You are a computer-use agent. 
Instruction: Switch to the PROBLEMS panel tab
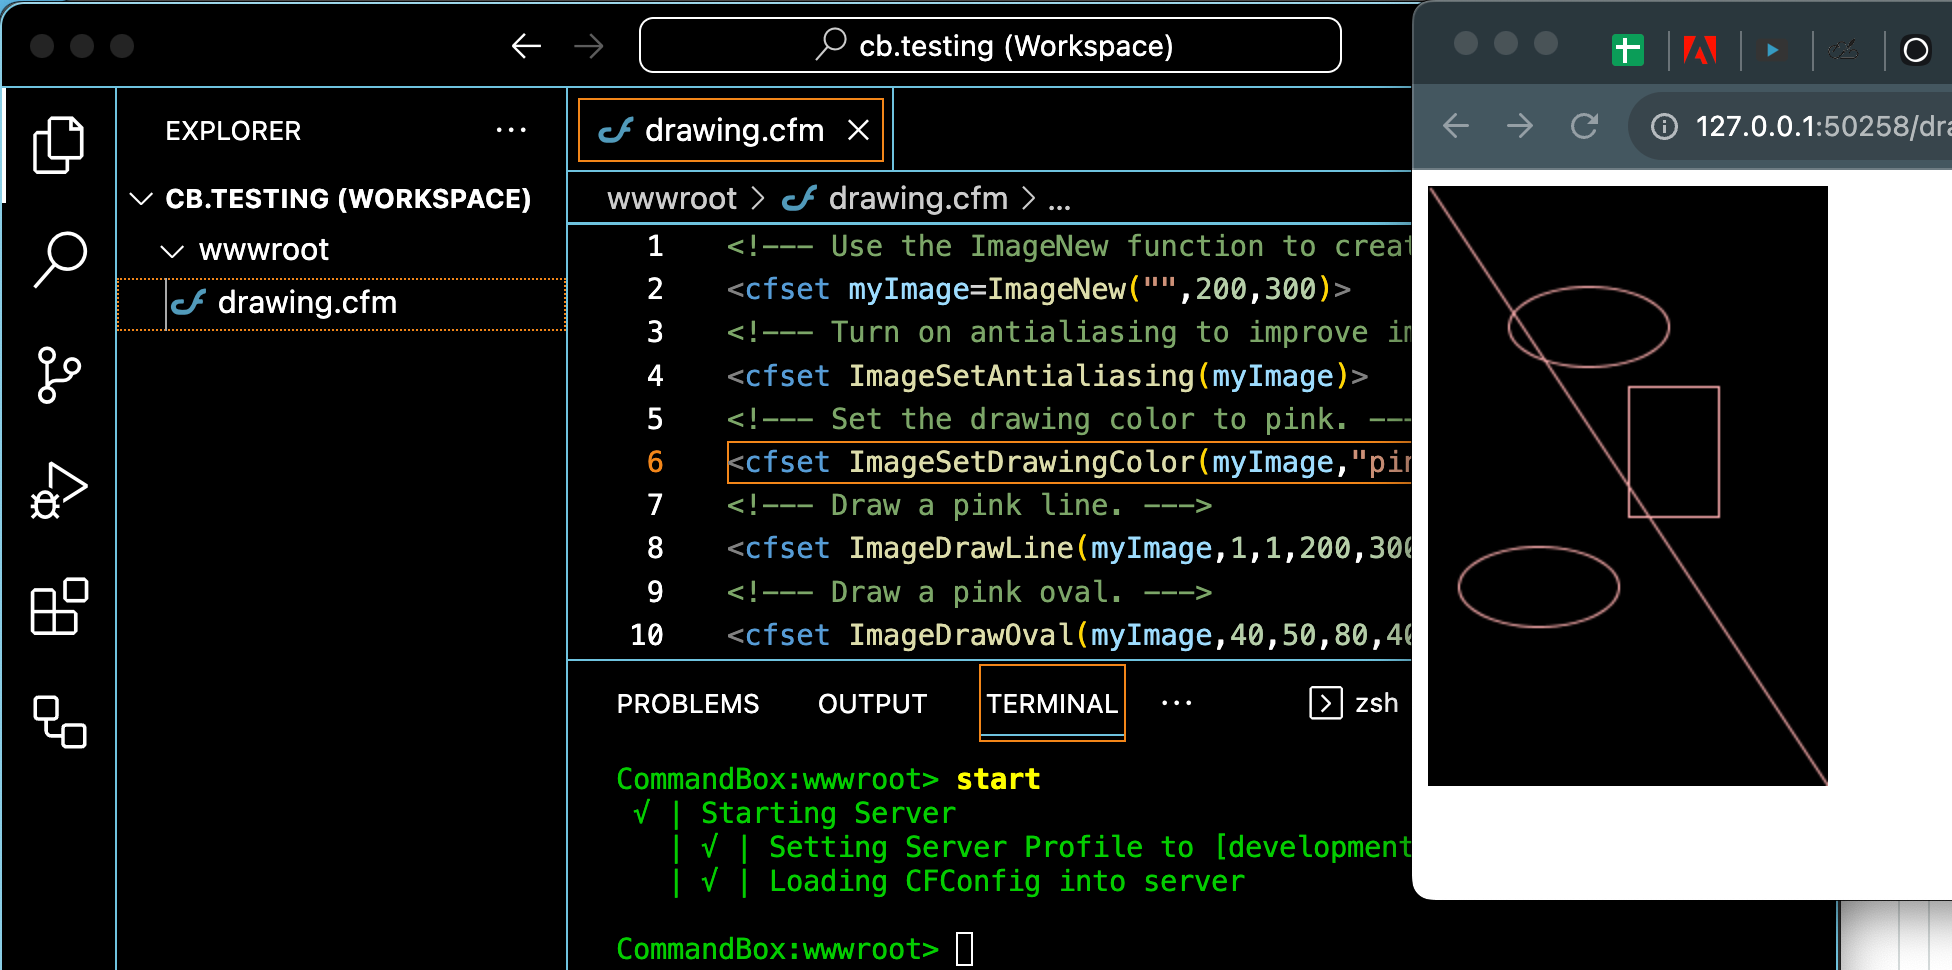pyautogui.click(x=688, y=704)
